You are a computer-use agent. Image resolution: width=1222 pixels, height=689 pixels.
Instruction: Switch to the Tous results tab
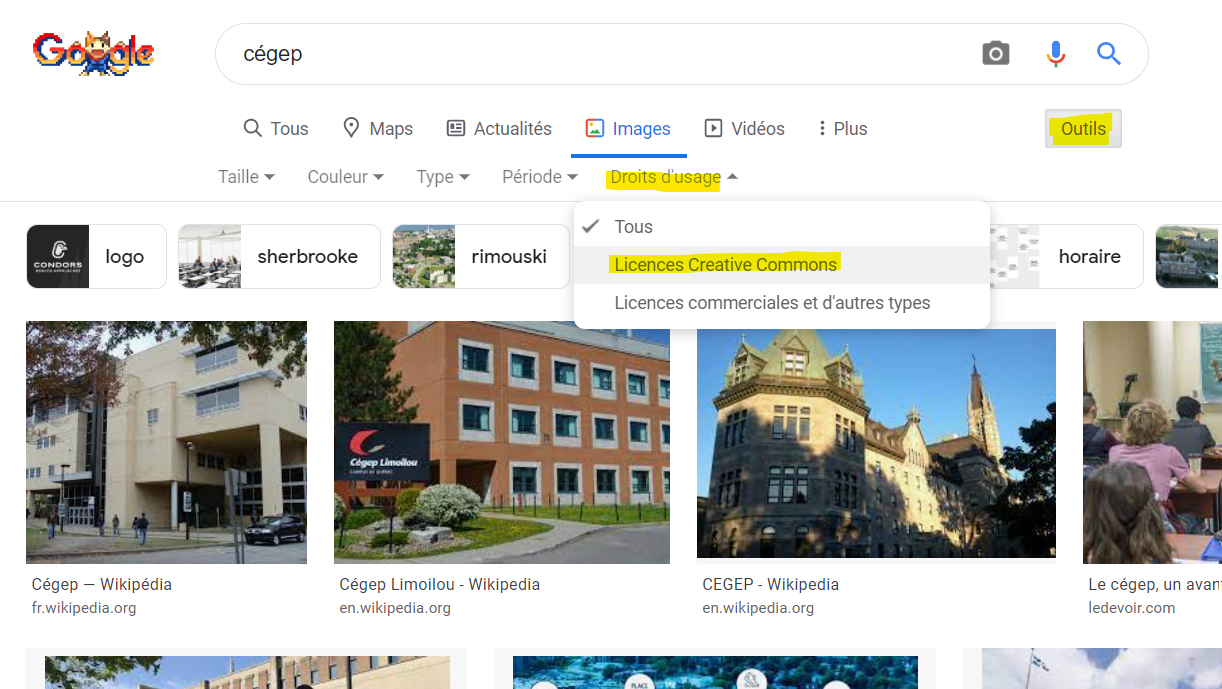click(276, 128)
